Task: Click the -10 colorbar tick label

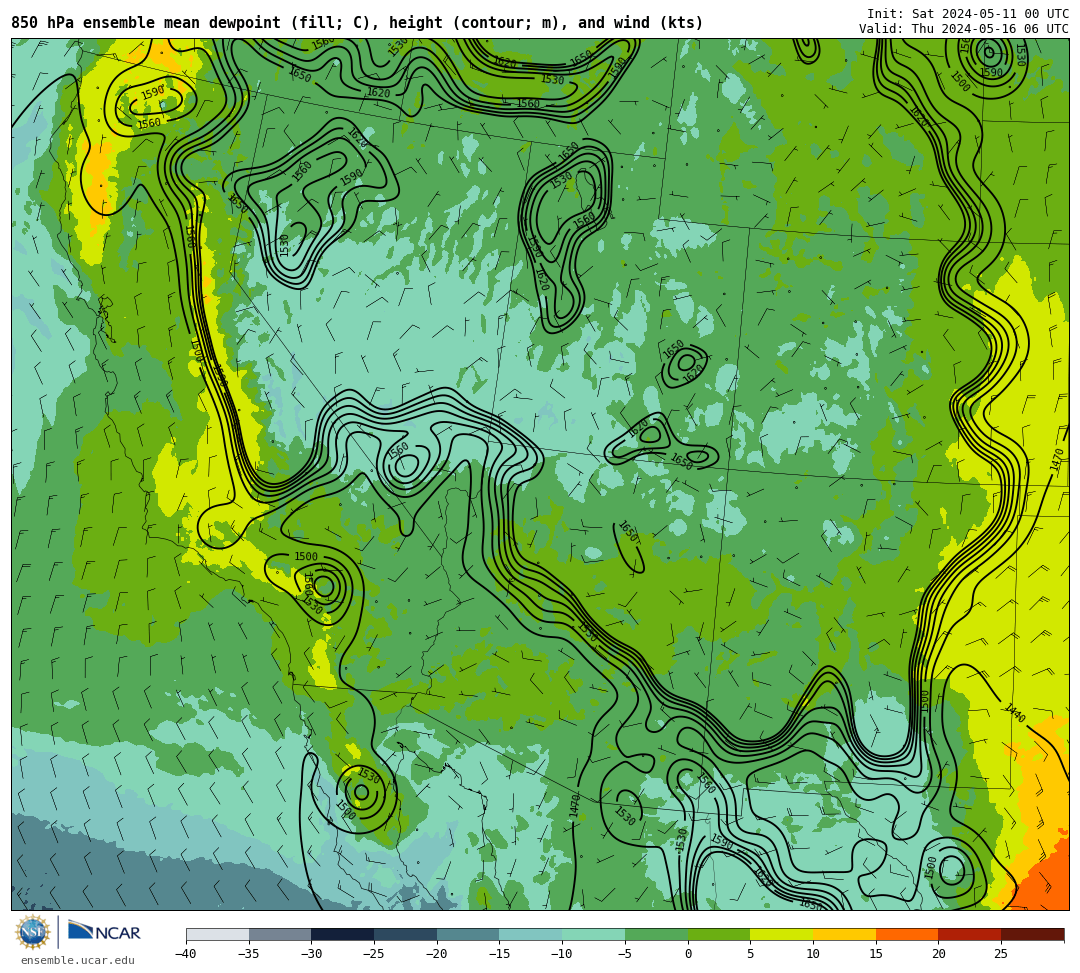Action: (561, 954)
